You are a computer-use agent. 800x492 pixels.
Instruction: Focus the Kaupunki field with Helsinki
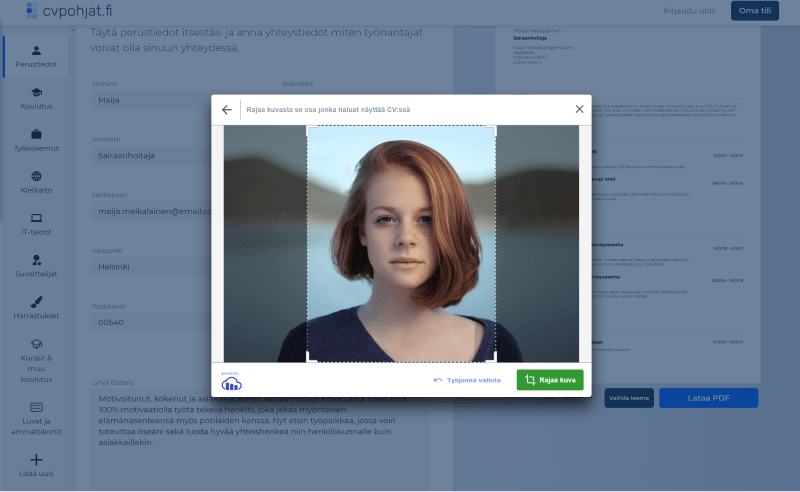[151, 267]
